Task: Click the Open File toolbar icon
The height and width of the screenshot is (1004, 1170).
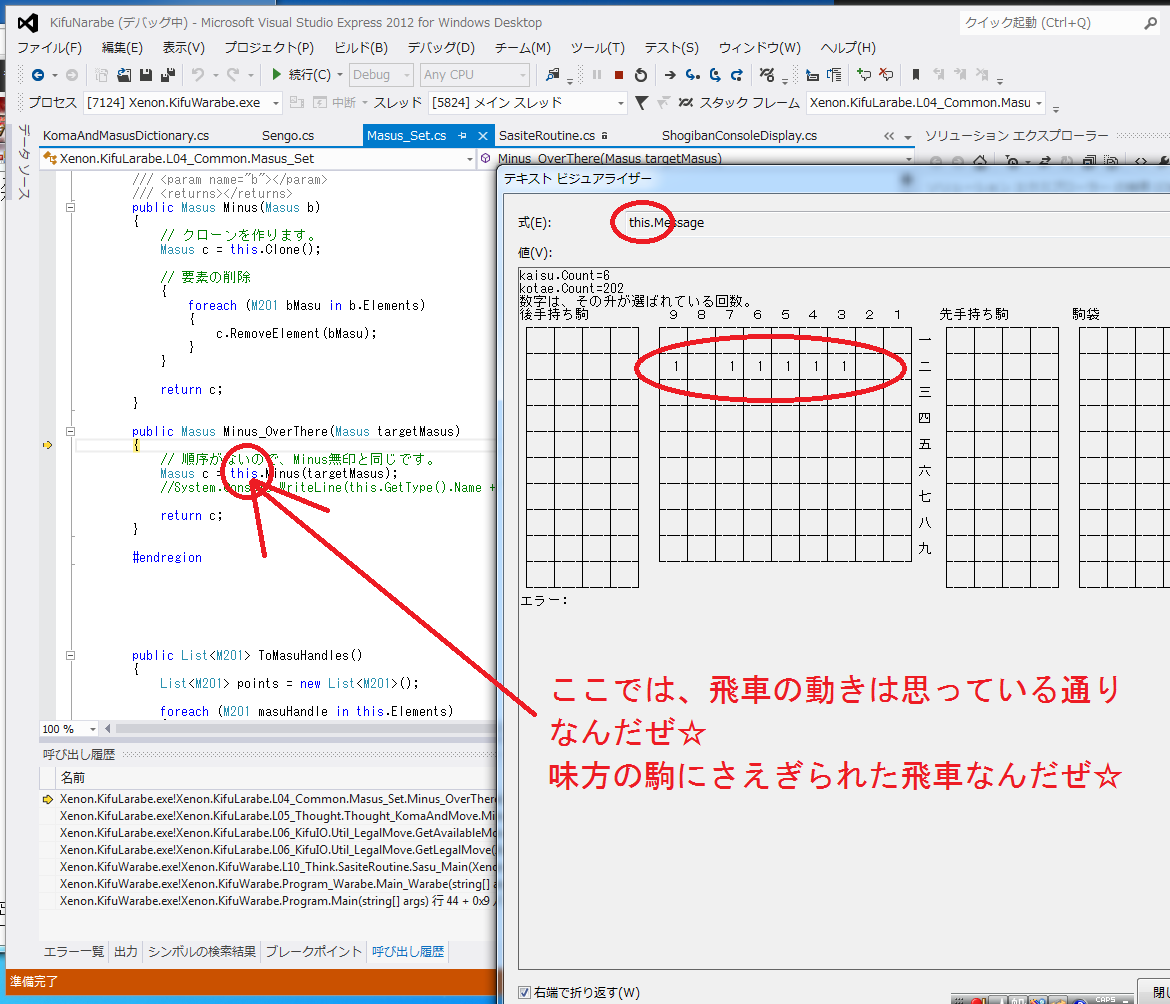Action: 124,75
